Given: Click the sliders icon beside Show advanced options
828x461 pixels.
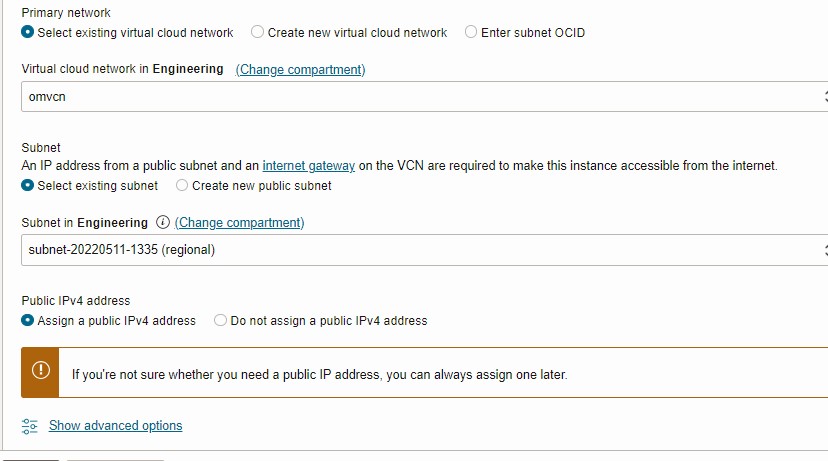Looking at the screenshot, I should point(30,426).
